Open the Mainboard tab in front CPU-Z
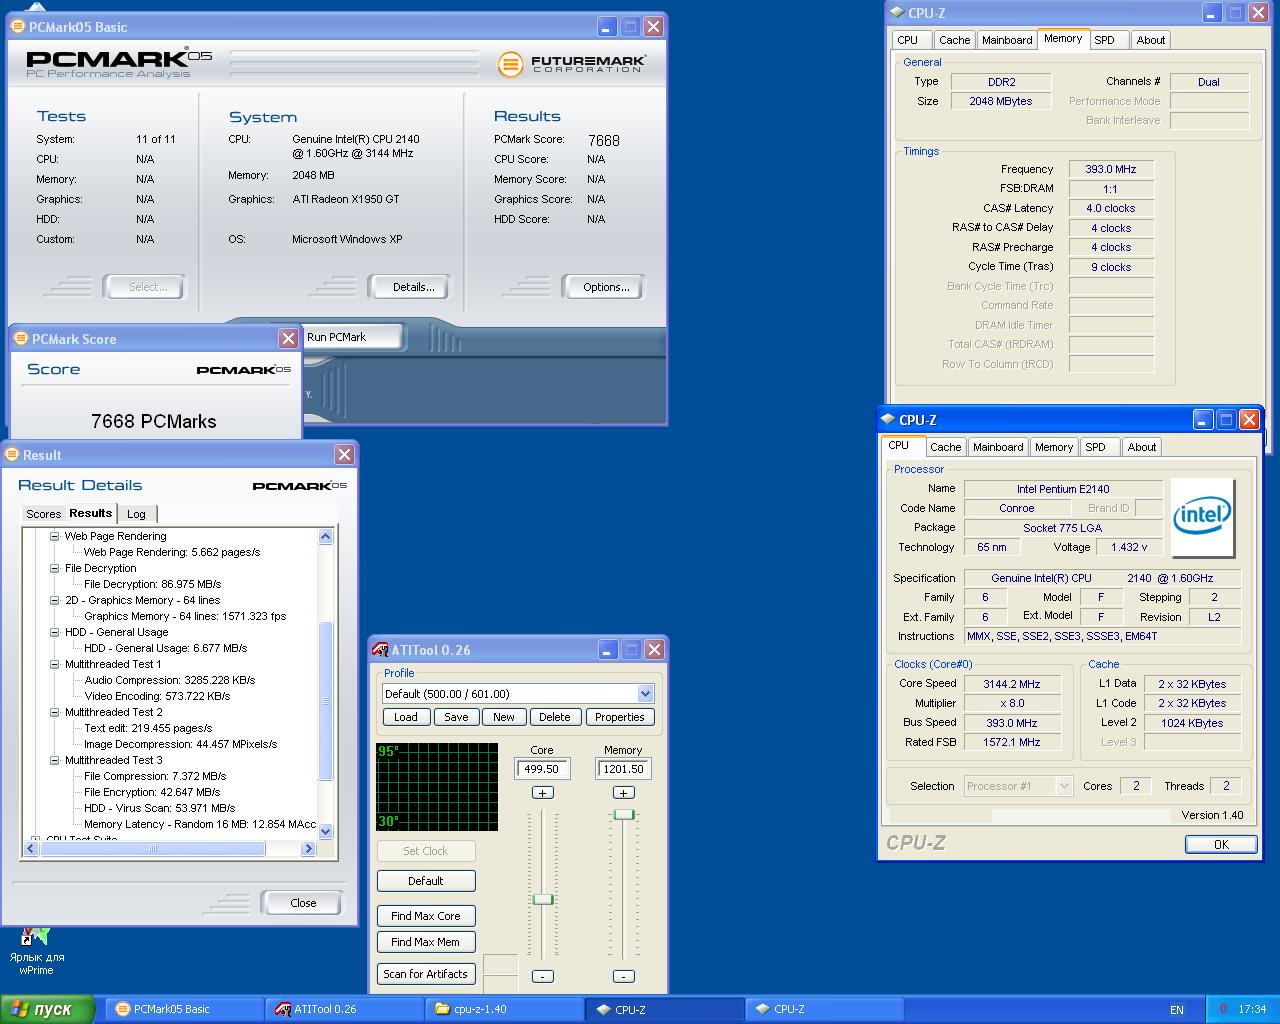The height and width of the screenshot is (1024, 1280). (998, 447)
